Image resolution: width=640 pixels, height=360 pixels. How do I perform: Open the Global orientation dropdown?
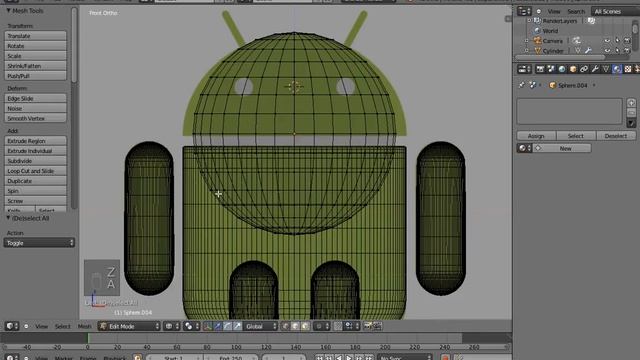[x=260, y=326]
